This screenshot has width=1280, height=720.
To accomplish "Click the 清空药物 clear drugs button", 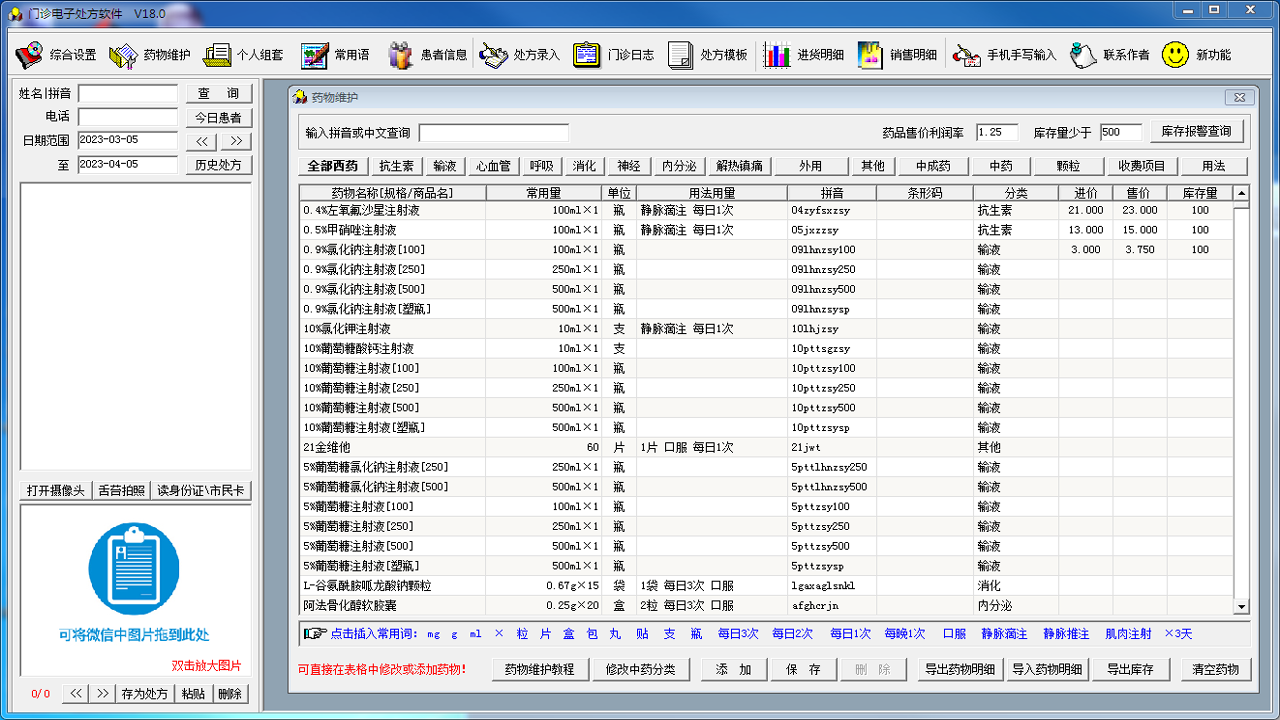I will click(x=1216, y=669).
